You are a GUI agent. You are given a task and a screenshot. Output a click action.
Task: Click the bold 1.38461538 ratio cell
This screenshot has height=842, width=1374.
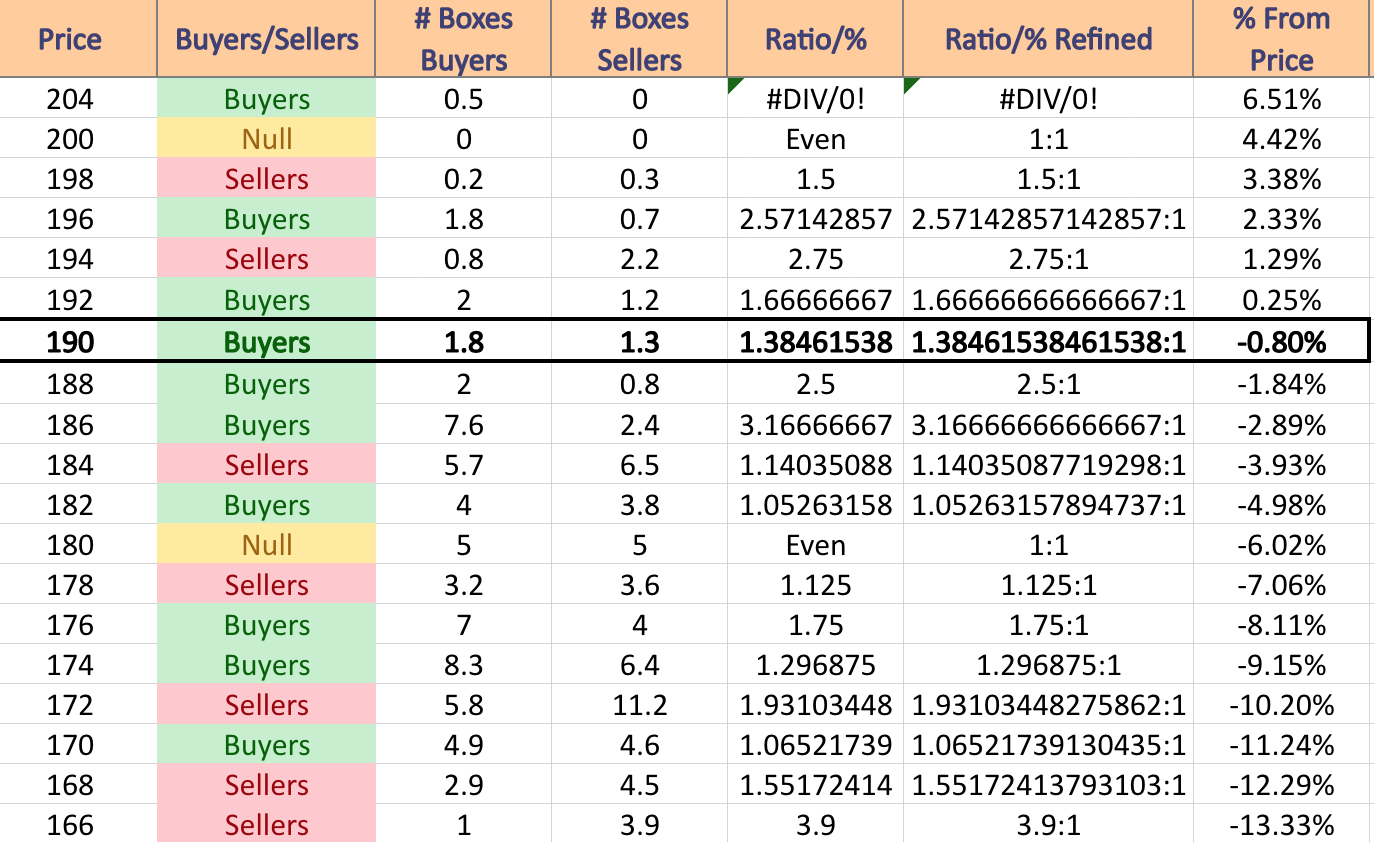tap(815, 341)
